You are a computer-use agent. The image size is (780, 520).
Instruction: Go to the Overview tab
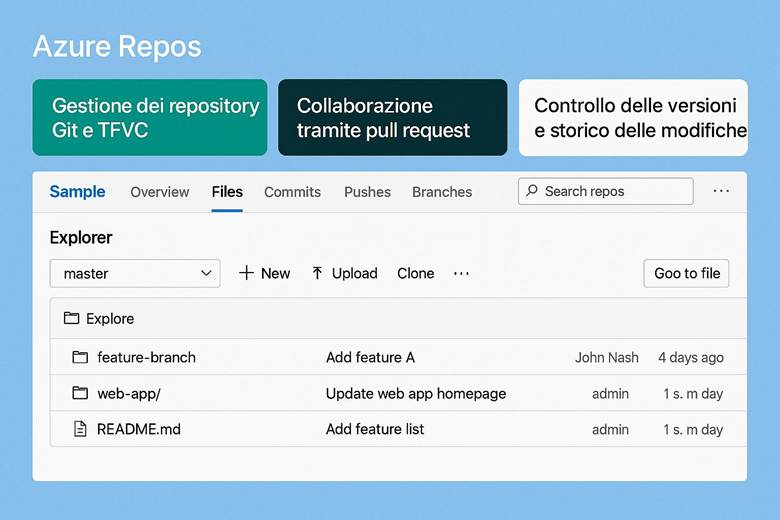tap(159, 191)
